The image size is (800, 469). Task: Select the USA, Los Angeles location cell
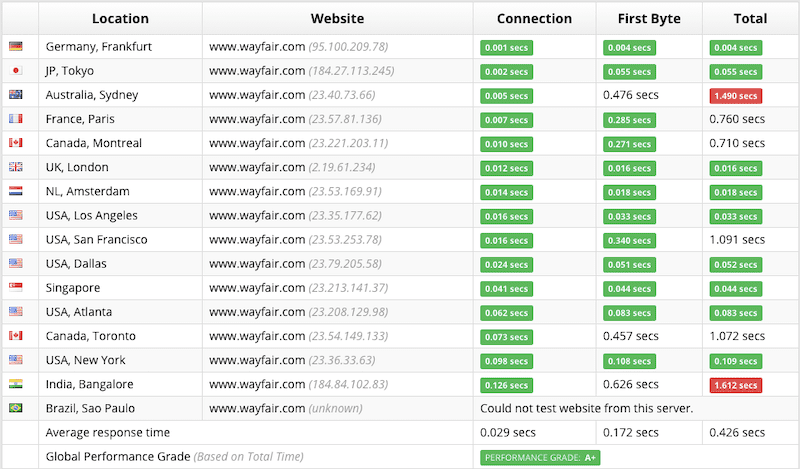pyautogui.click(x=120, y=215)
